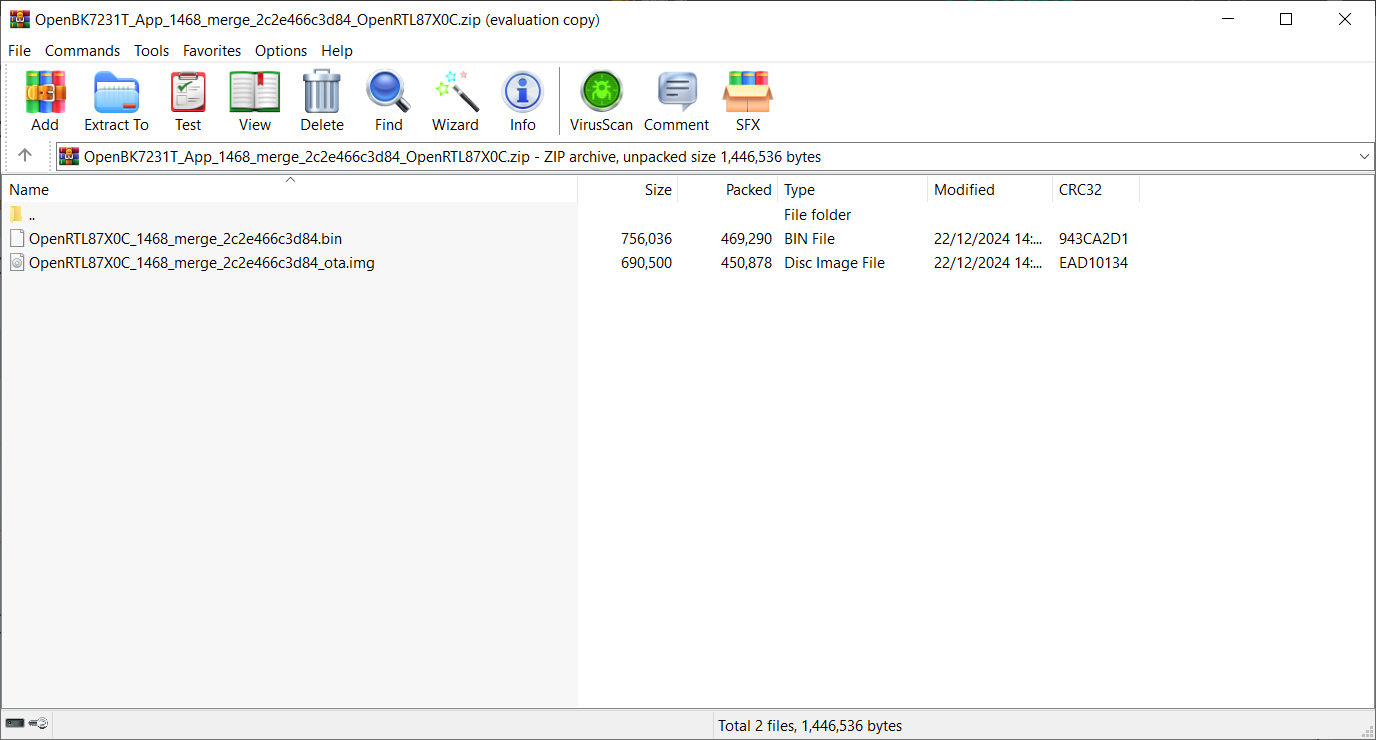Click the key icon in status bar

coord(38,723)
